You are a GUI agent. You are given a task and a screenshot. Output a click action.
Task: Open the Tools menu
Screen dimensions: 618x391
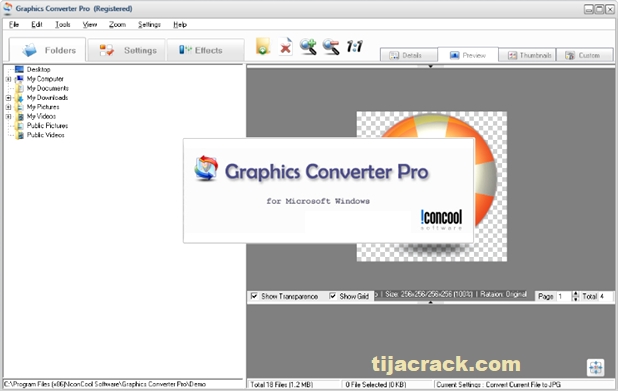pyautogui.click(x=62, y=24)
